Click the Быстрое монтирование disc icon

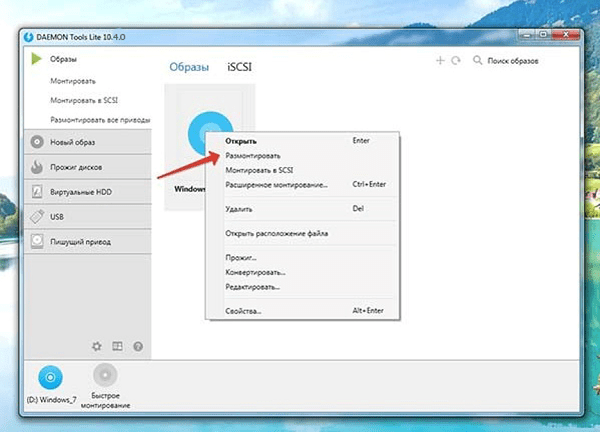click(x=105, y=375)
